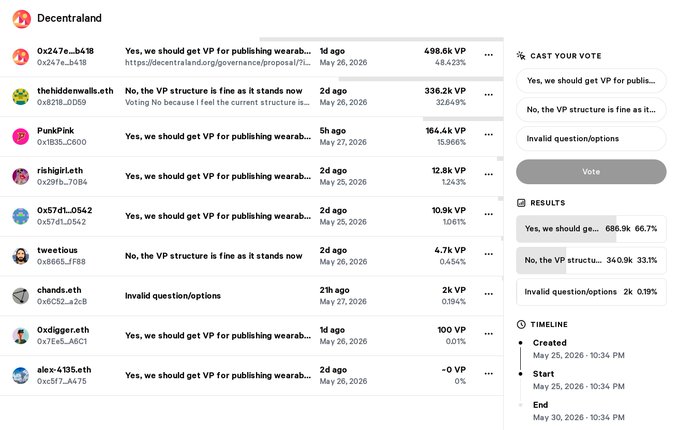Open avatar of voter 0x247e...b418
Screen dimensions: 679x430
click(20, 57)
